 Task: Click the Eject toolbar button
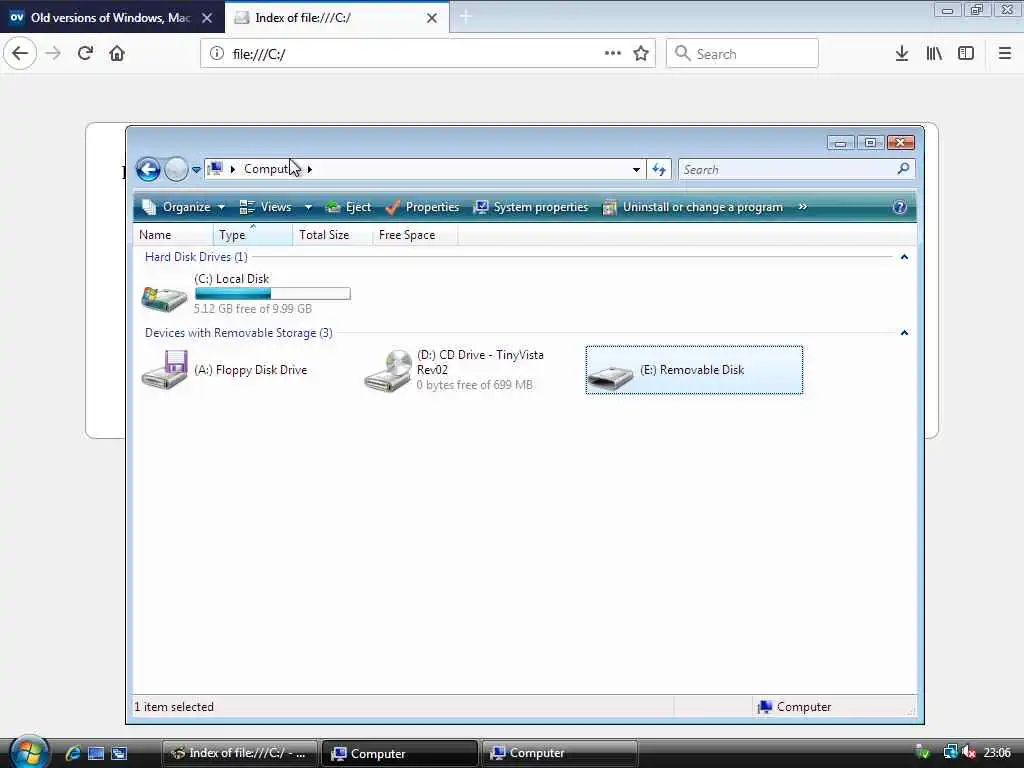pos(349,207)
